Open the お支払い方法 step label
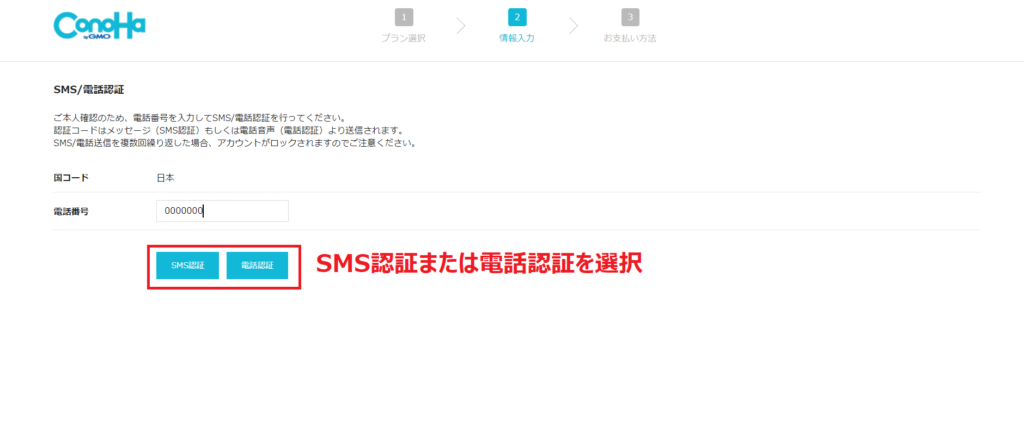The width and height of the screenshot is (1024, 446). (x=630, y=39)
